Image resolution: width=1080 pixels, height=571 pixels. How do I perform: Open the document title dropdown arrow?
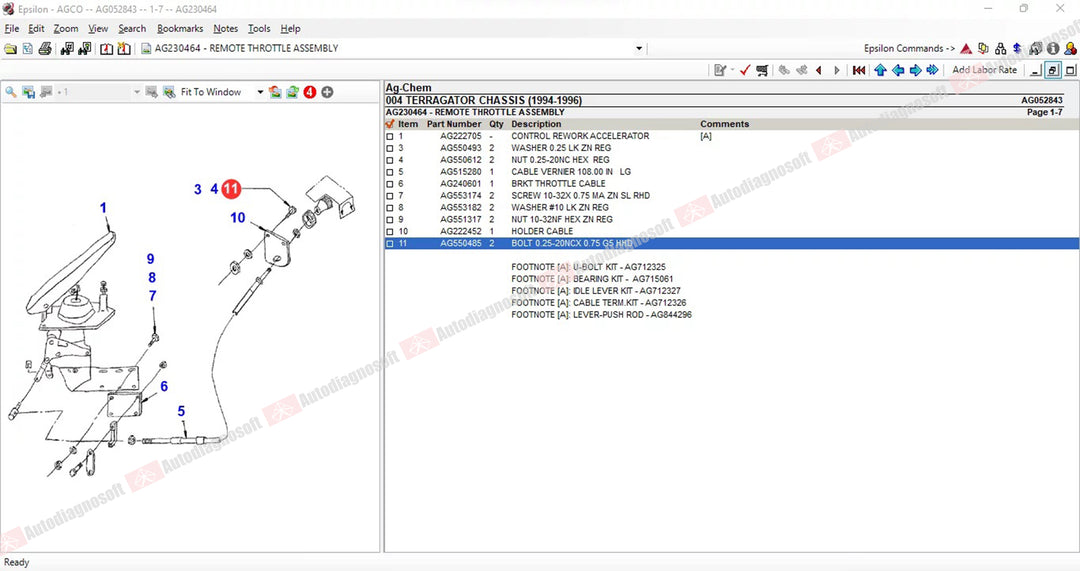[x=638, y=49]
